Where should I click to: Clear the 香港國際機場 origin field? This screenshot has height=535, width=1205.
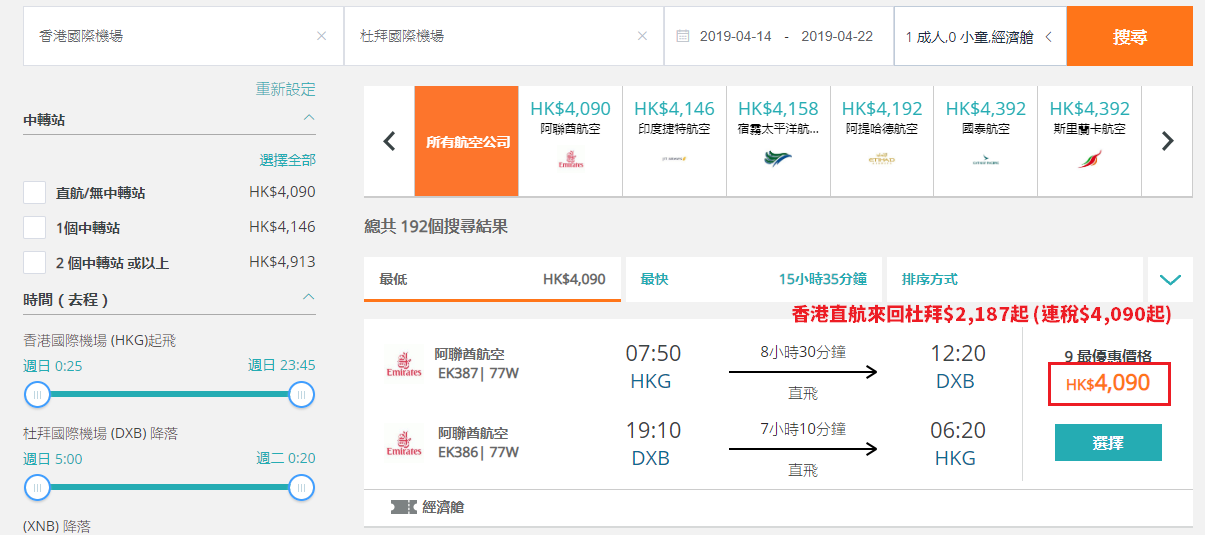pos(321,36)
